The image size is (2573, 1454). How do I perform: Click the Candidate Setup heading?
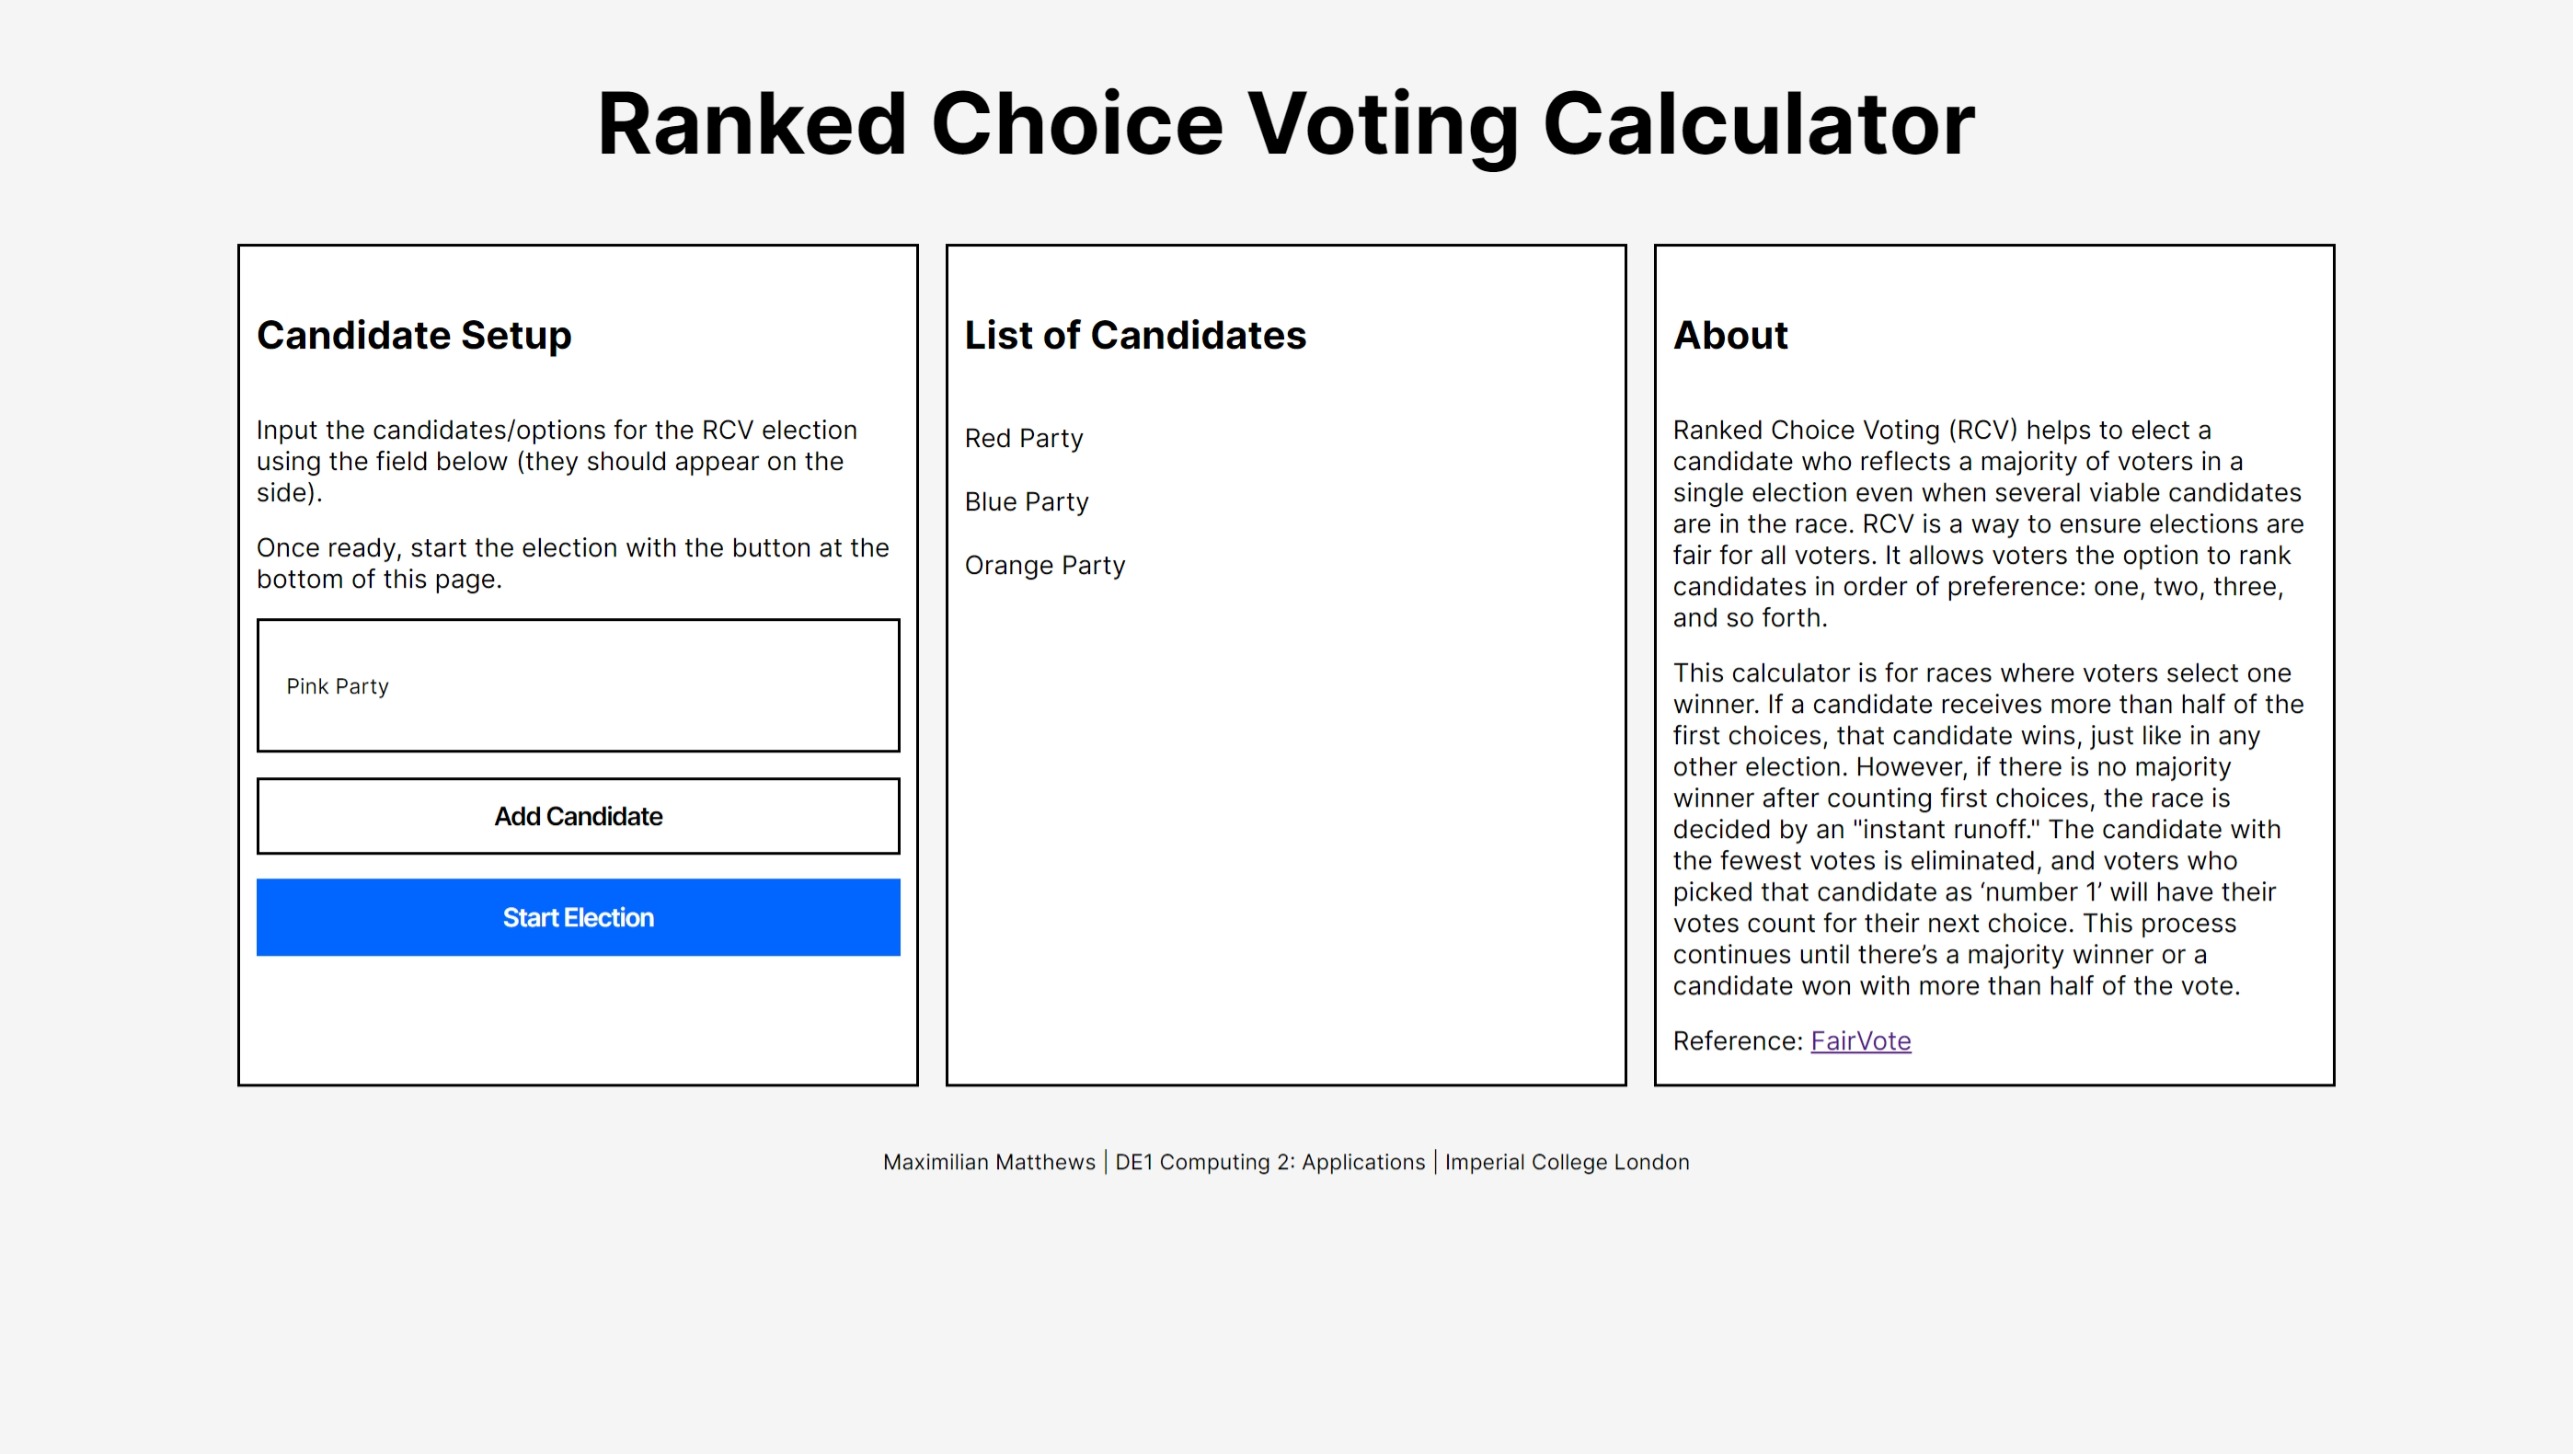point(414,335)
